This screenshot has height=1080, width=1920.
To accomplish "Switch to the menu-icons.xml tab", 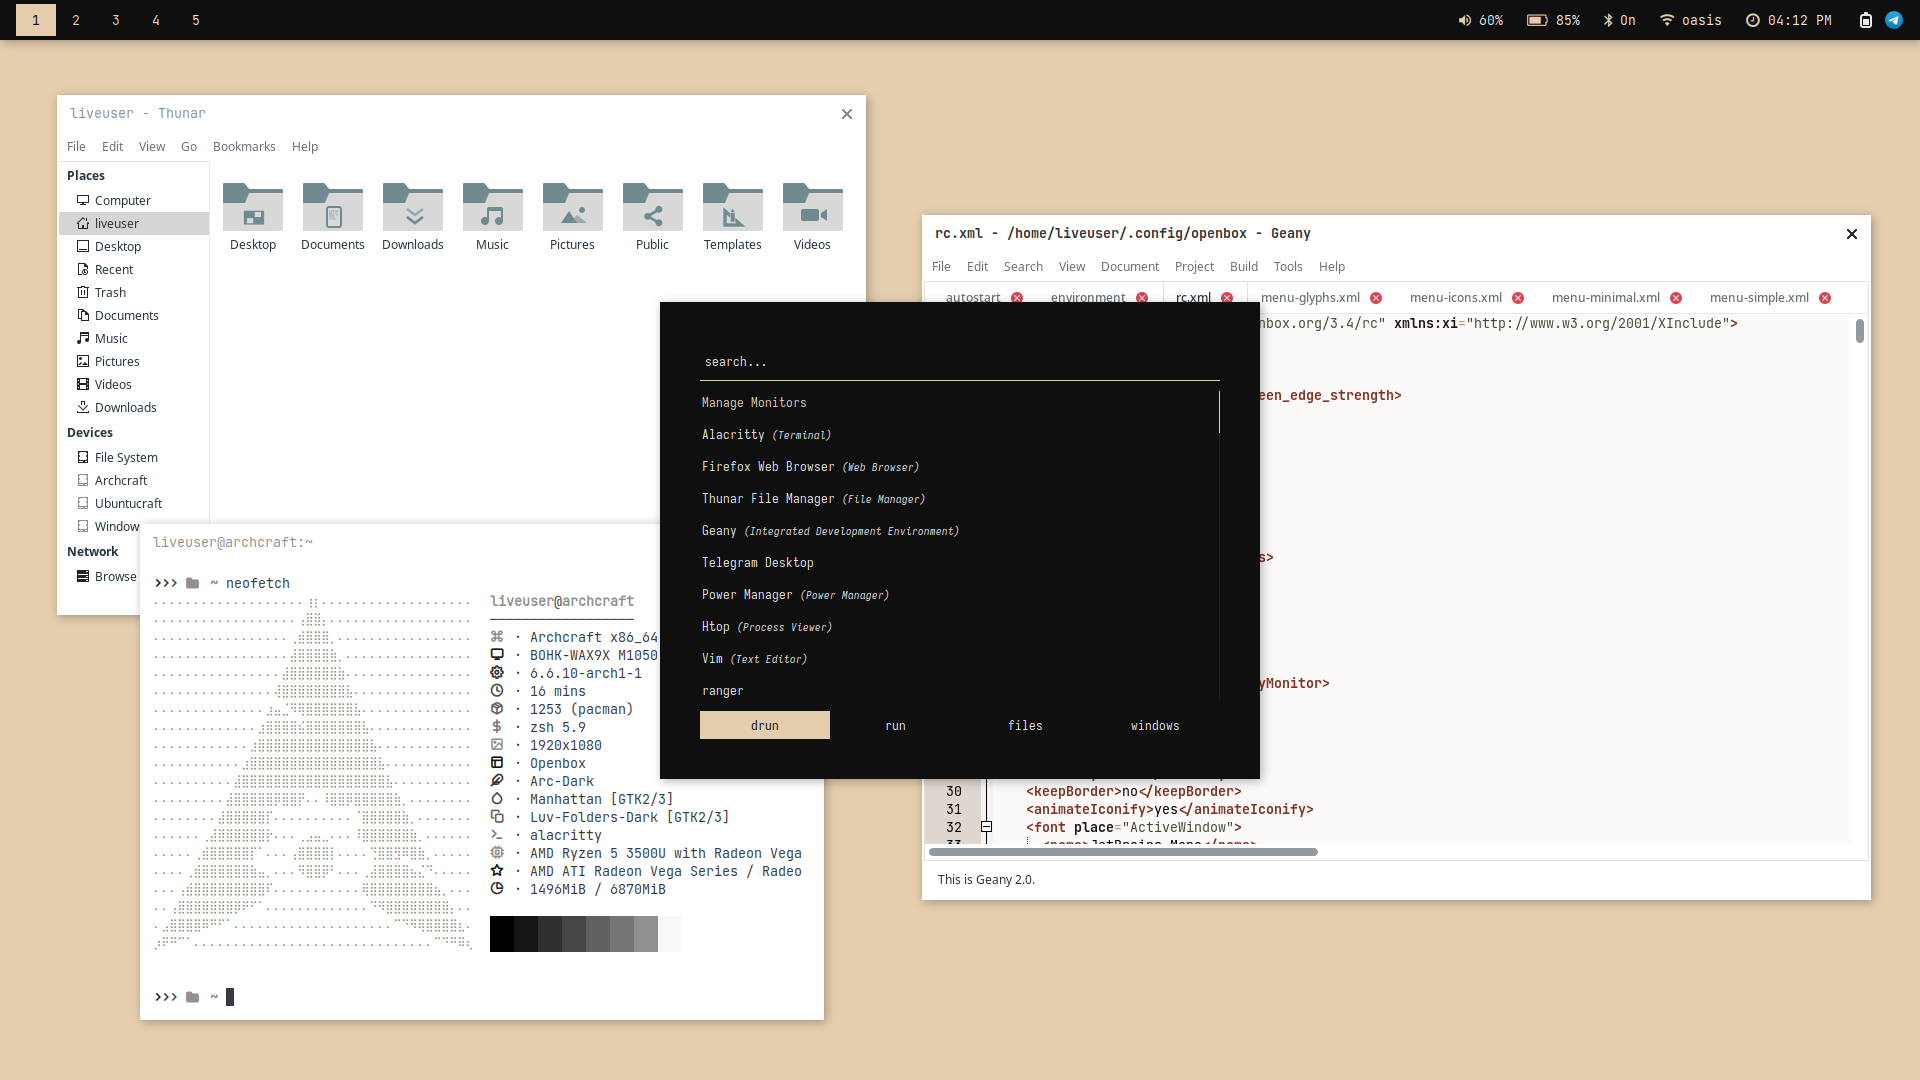I will coord(1455,298).
